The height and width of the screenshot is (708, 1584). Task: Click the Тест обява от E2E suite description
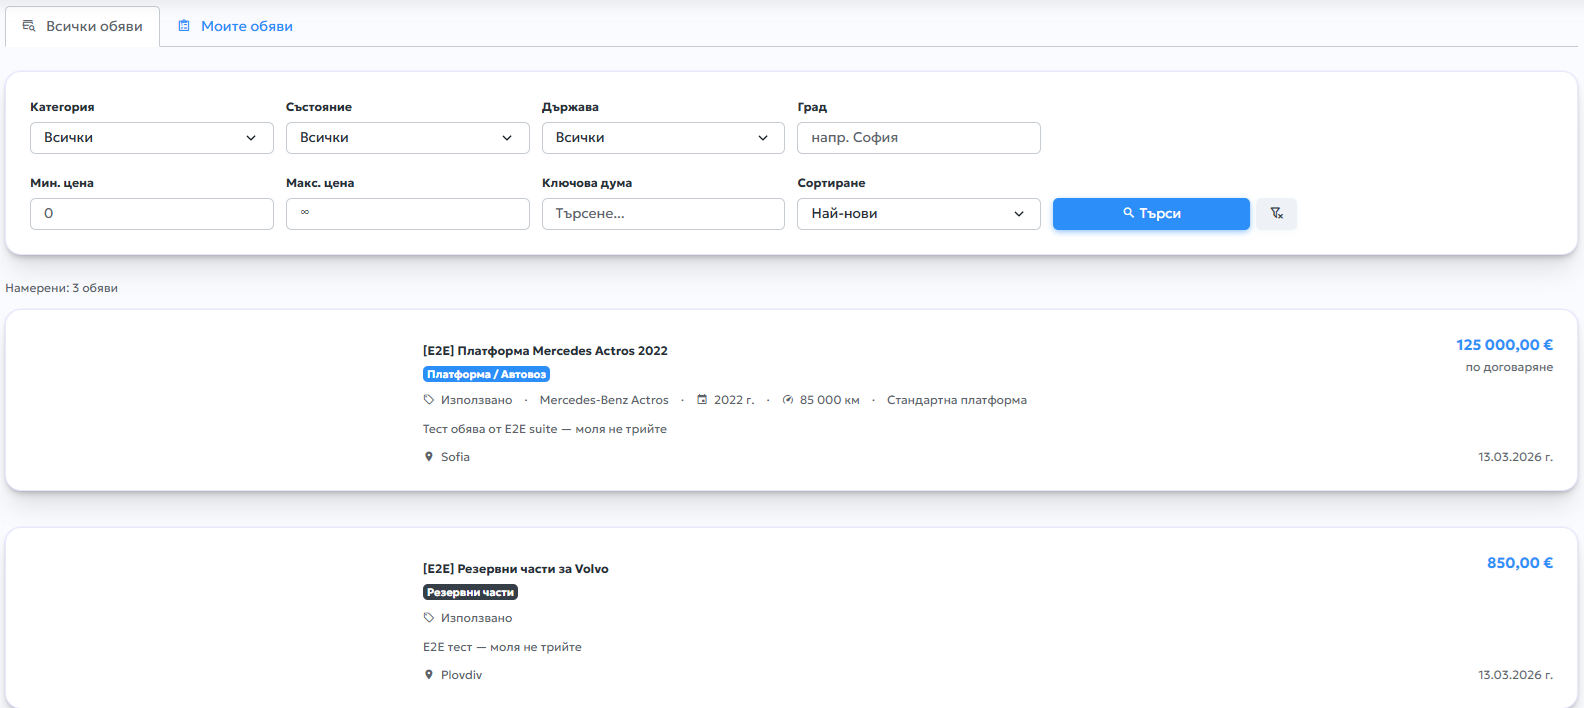pyautogui.click(x=545, y=429)
